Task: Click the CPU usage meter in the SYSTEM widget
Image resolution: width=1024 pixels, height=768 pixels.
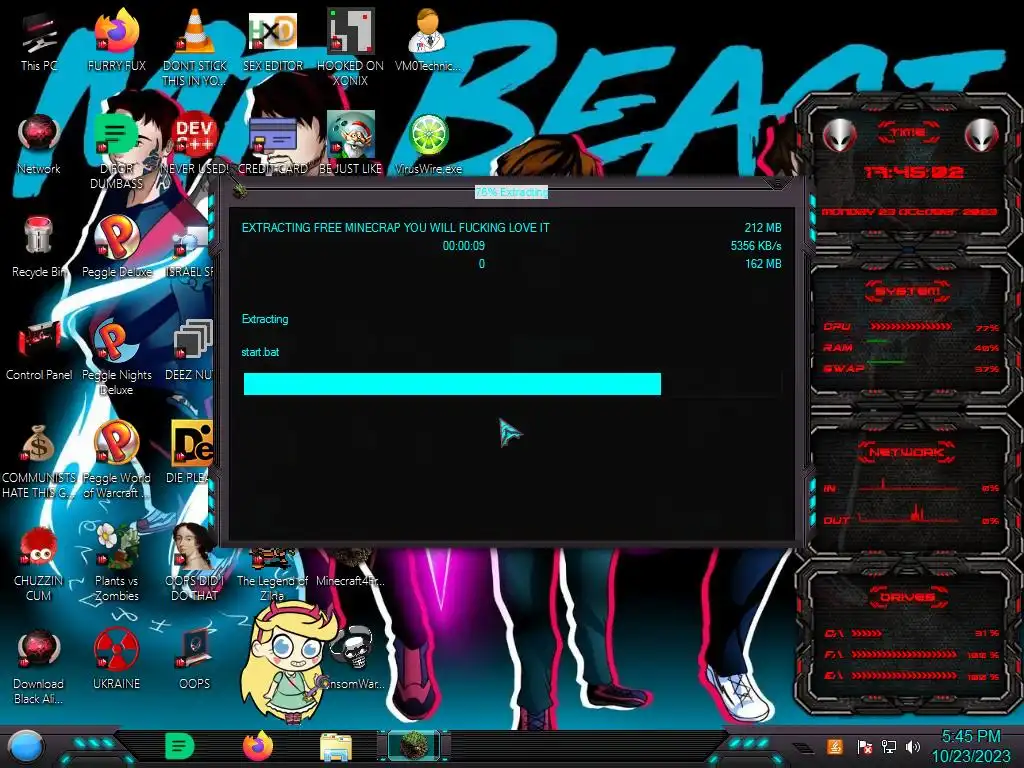Action: [x=910, y=327]
